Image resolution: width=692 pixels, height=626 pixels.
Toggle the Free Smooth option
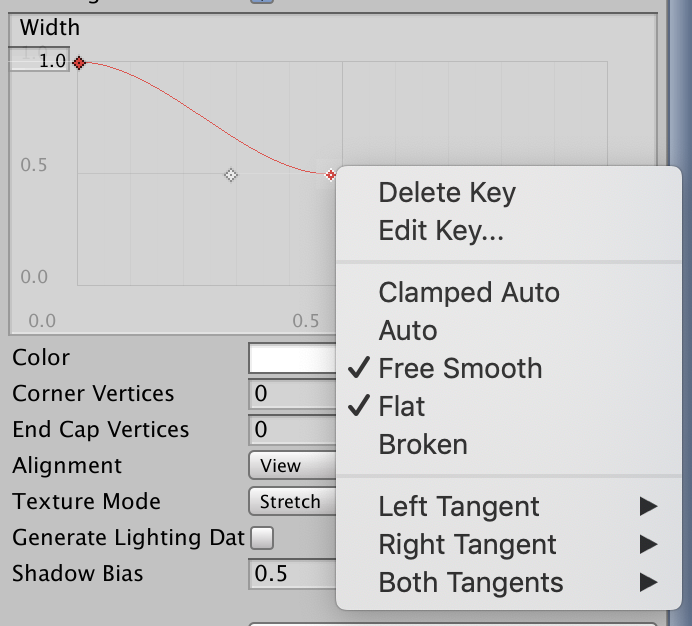(x=460, y=368)
